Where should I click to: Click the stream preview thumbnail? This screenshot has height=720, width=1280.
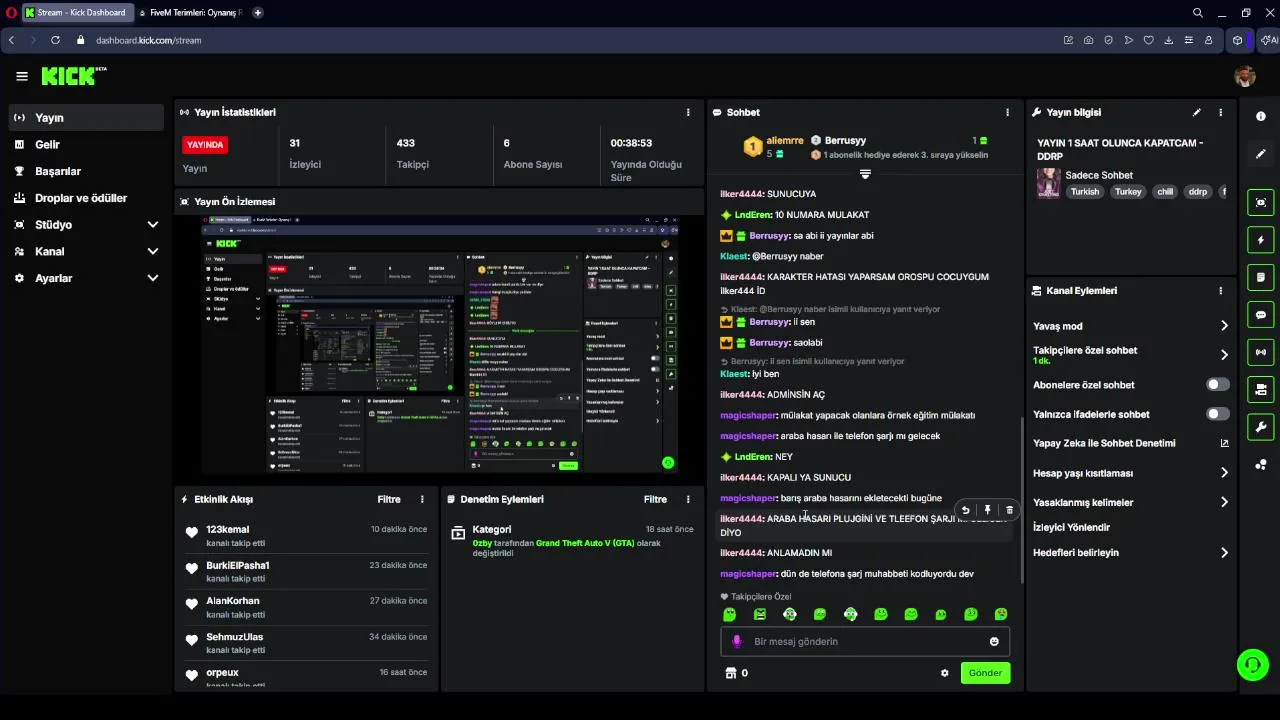440,344
